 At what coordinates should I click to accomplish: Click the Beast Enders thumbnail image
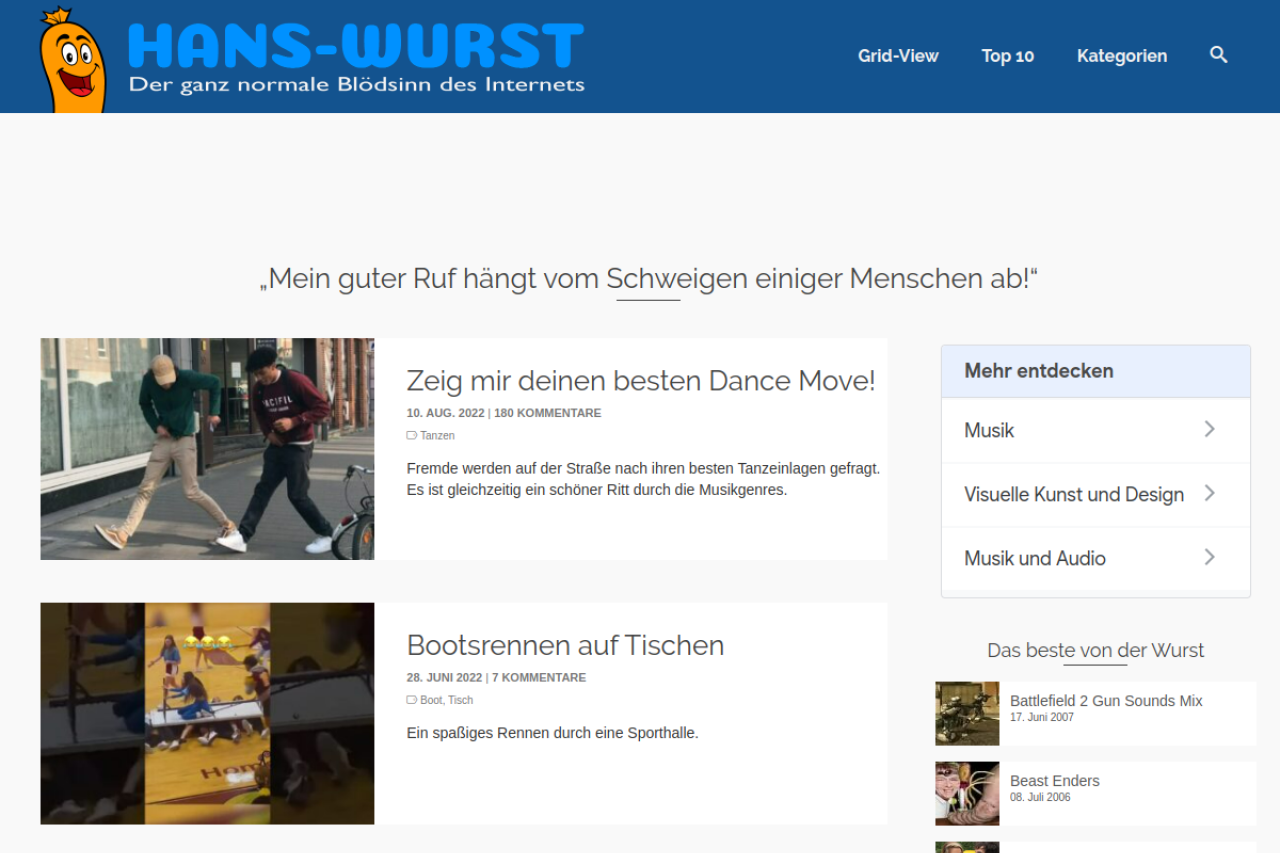pyautogui.click(x=967, y=793)
